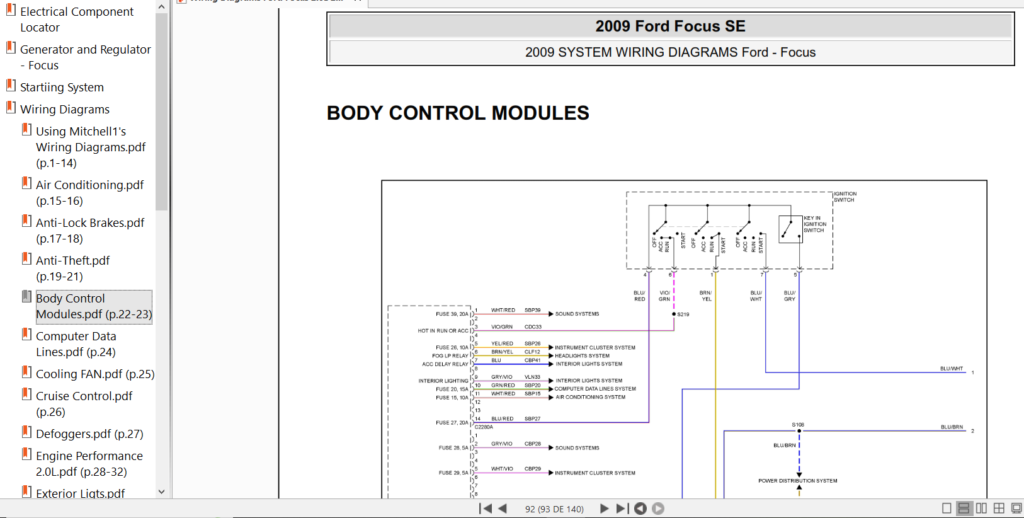Click the HOT IN RUN OR ACC label
This screenshot has height=518, width=1024.
443,331
